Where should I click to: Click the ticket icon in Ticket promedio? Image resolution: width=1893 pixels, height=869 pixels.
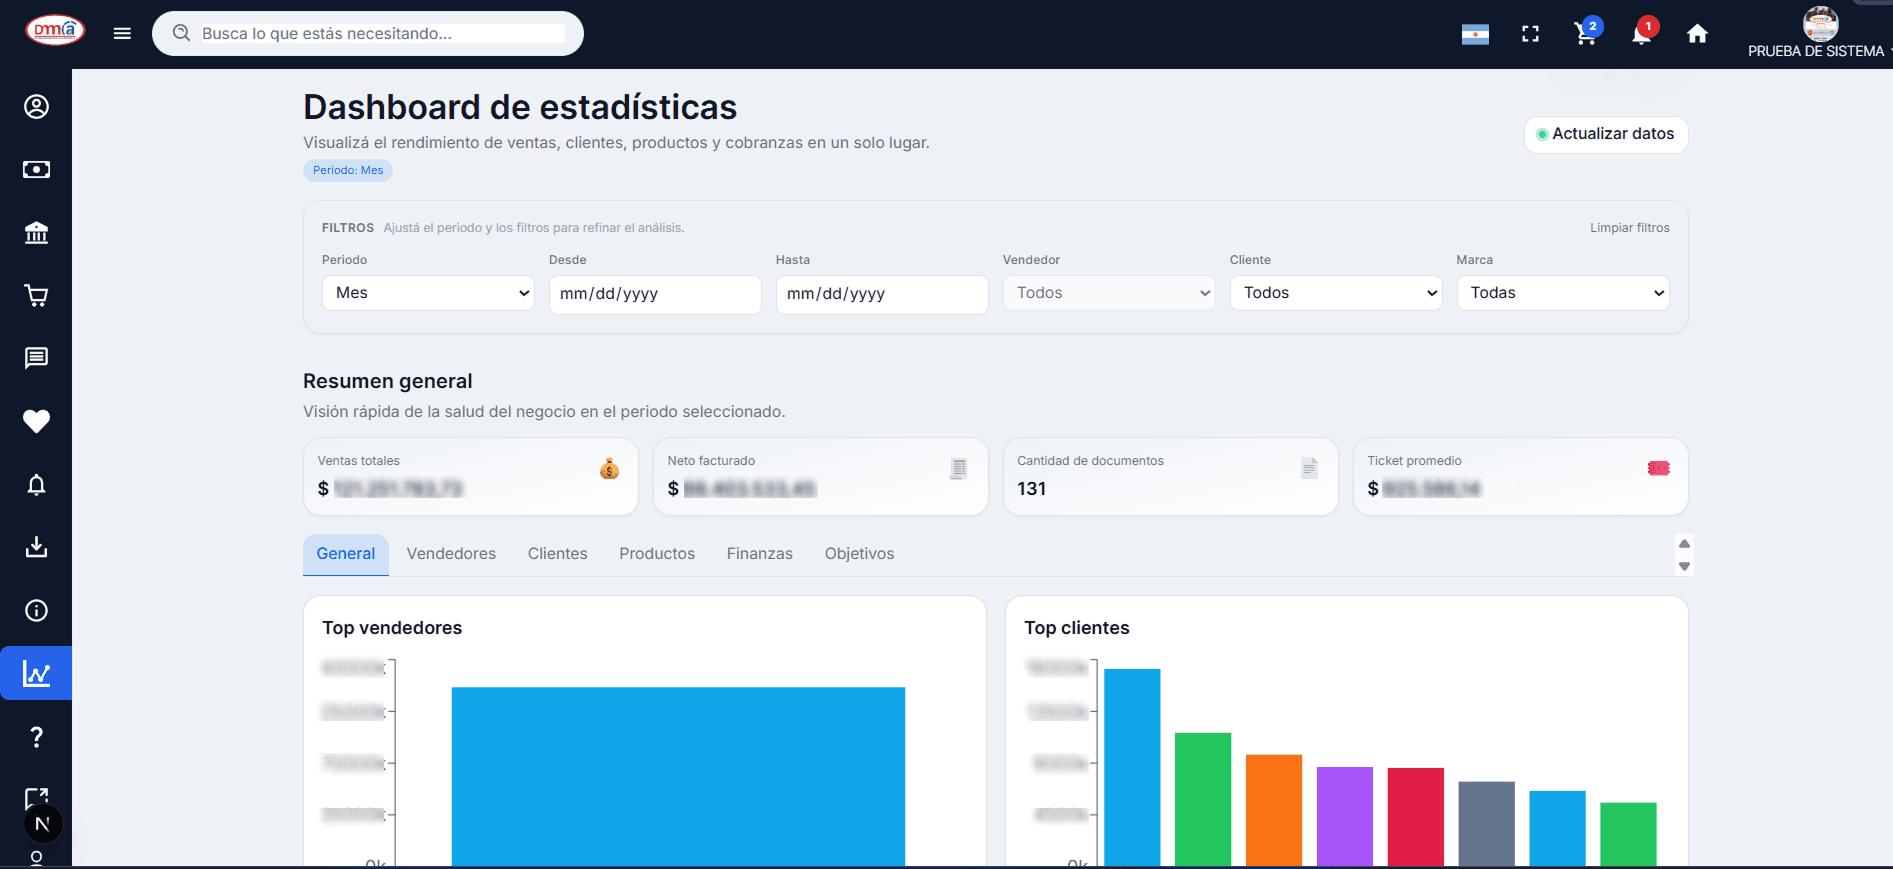(x=1658, y=468)
